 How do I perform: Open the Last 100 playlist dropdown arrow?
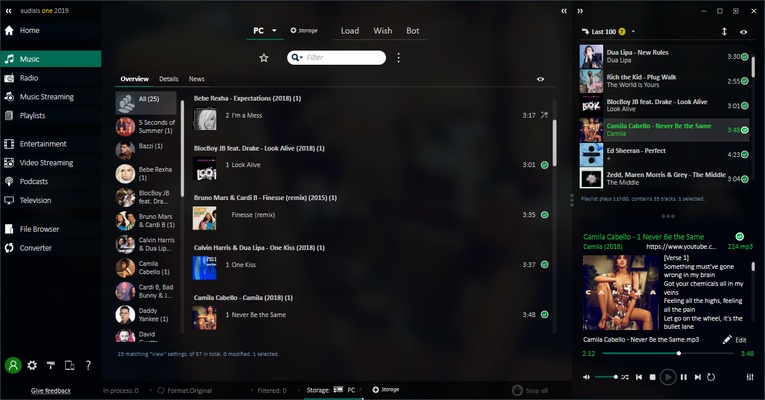tap(633, 32)
